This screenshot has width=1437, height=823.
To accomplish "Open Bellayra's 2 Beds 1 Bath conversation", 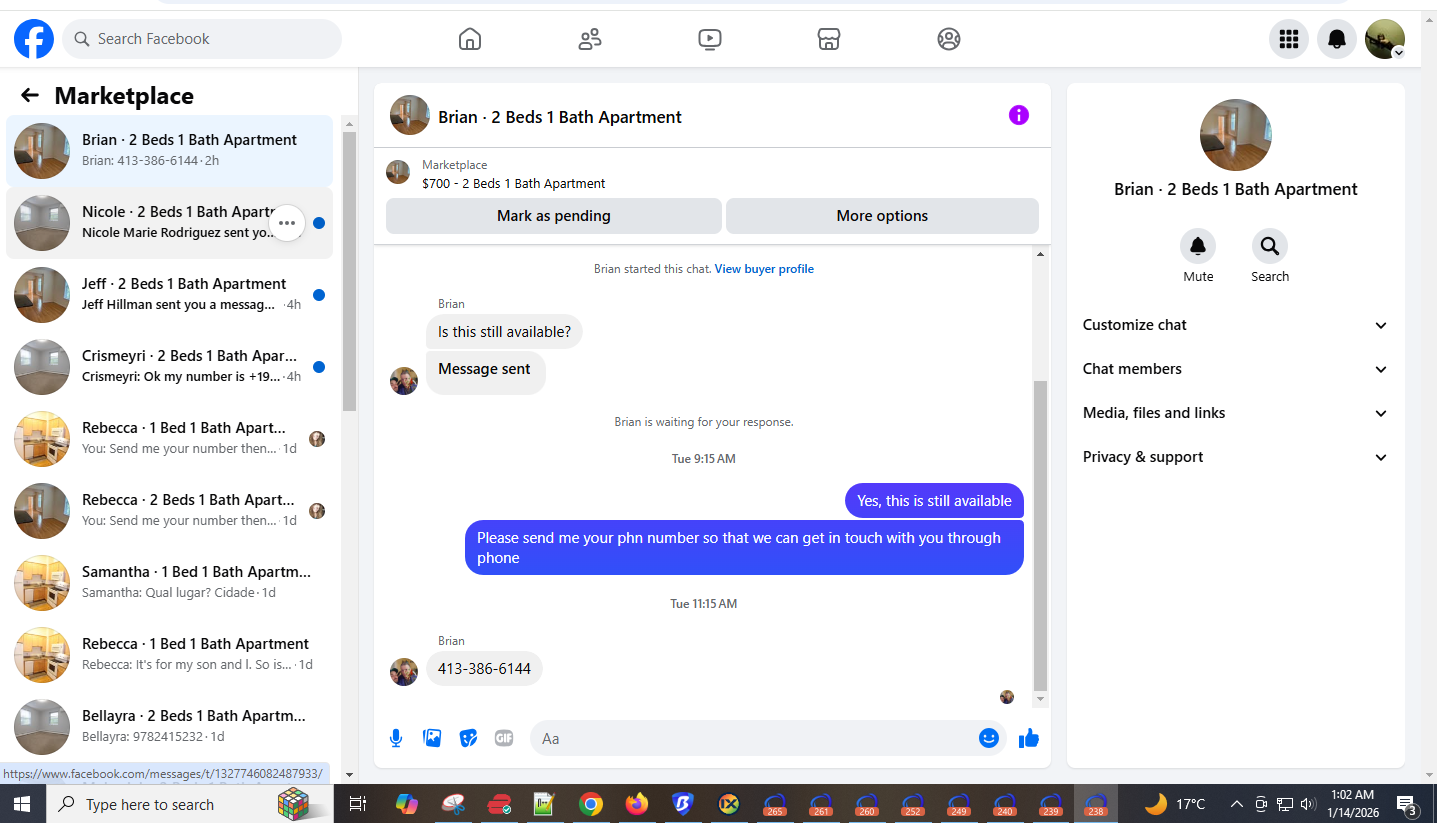I will coord(170,727).
